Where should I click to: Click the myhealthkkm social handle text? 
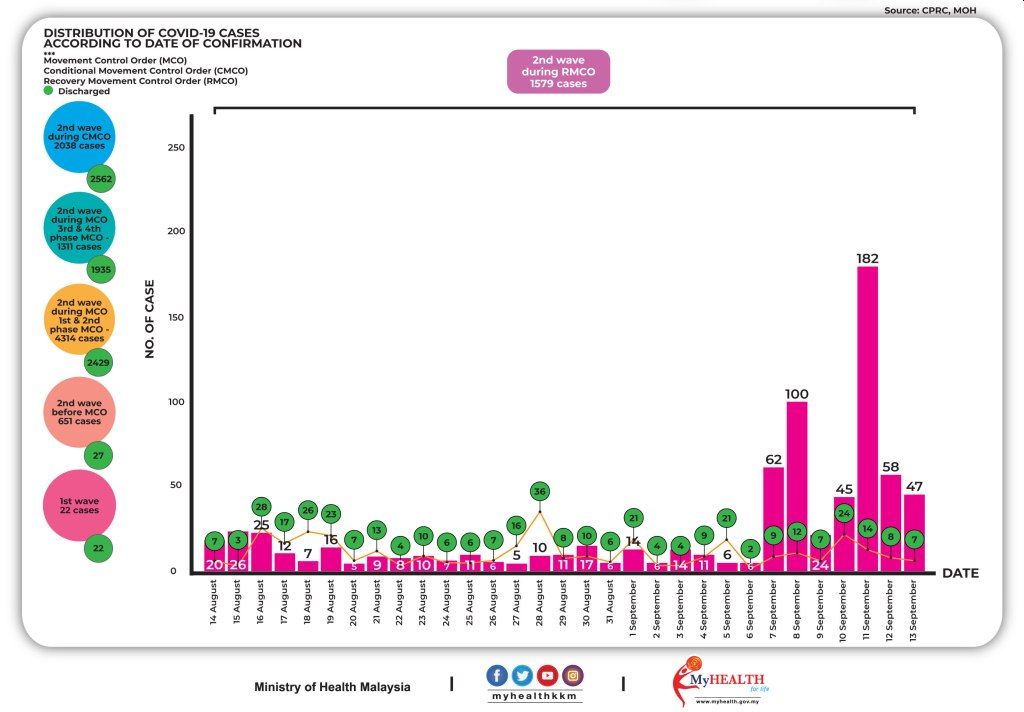[534, 696]
